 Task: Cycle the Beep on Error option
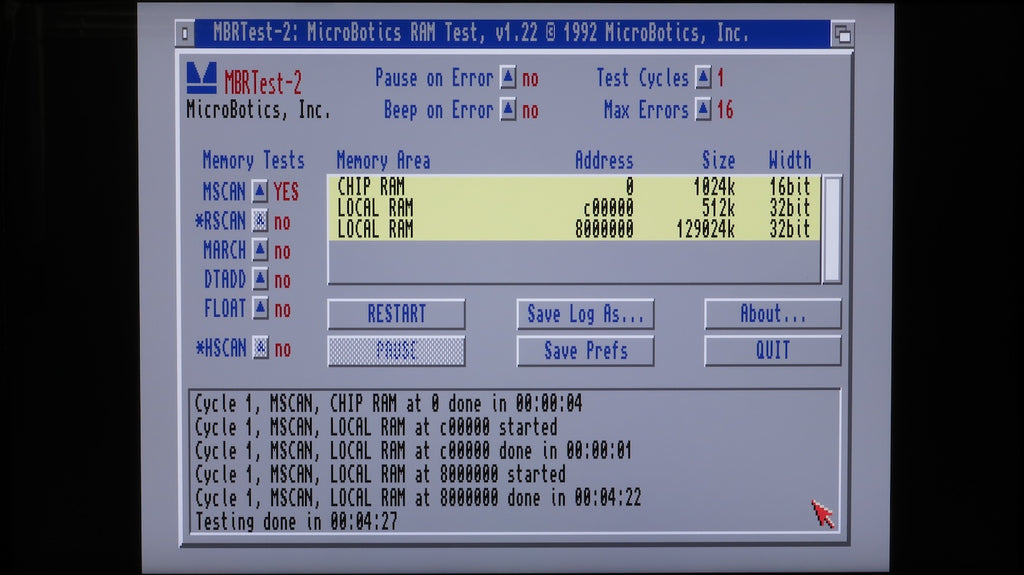(508, 110)
